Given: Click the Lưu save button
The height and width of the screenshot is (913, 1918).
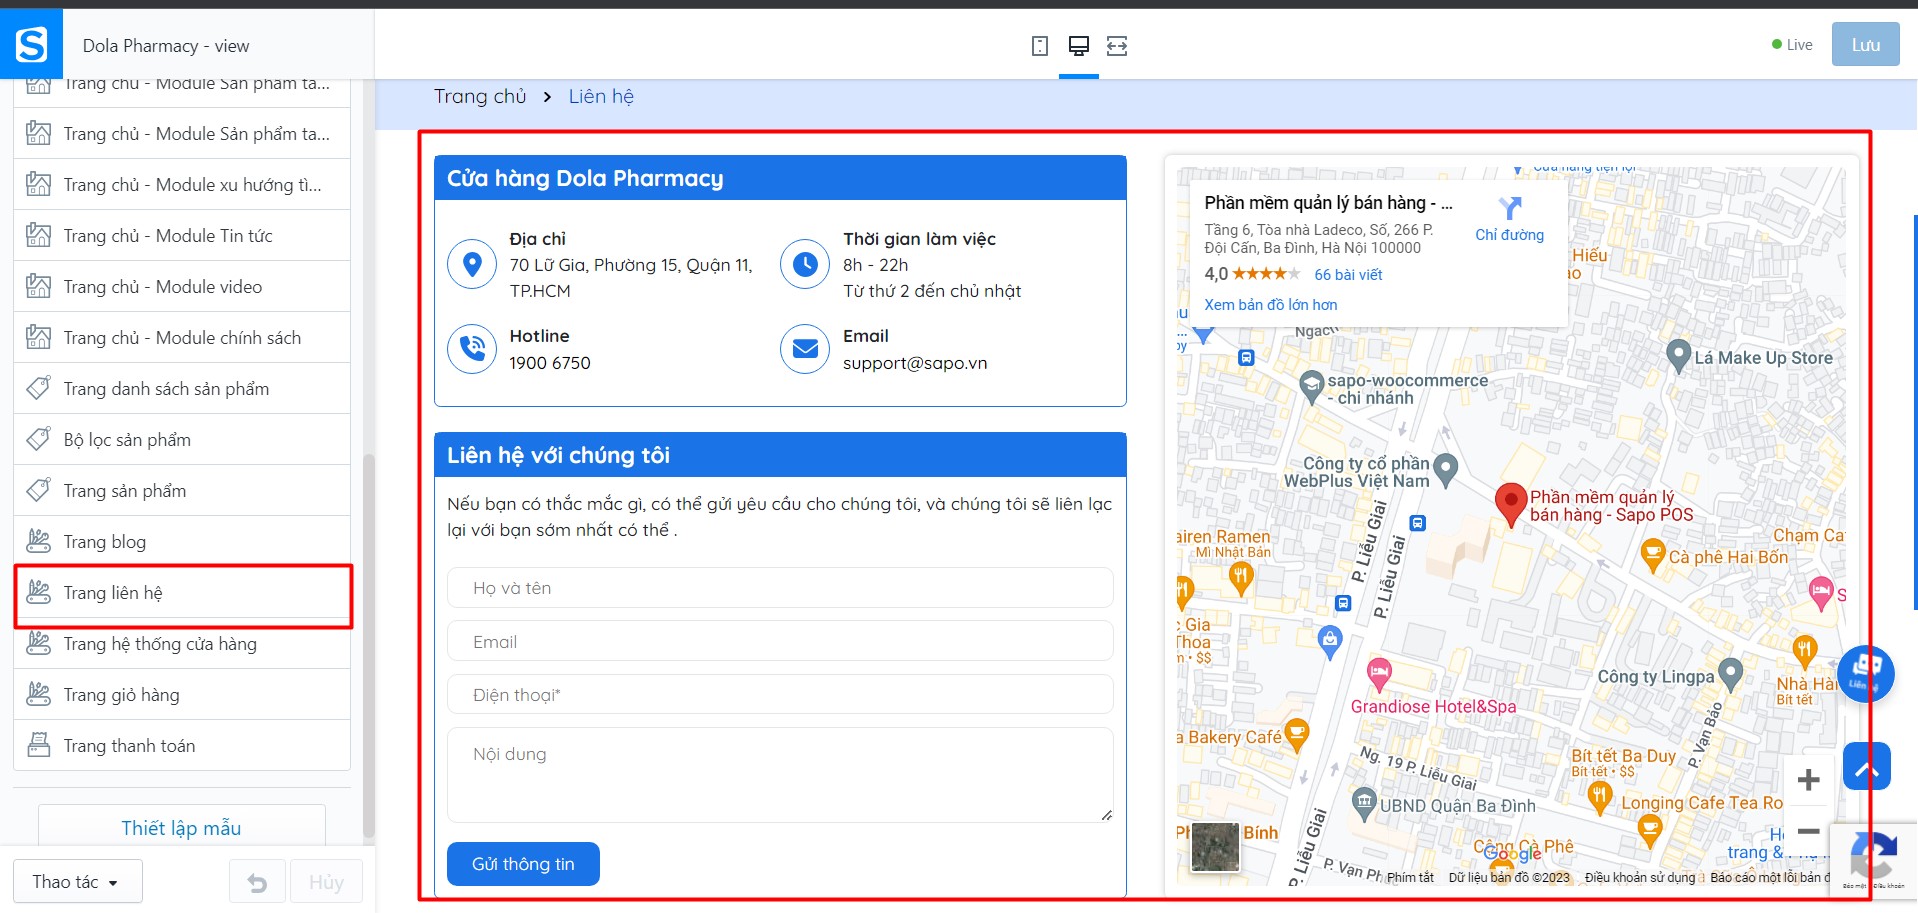Looking at the screenshot, I should [1865, 45].
